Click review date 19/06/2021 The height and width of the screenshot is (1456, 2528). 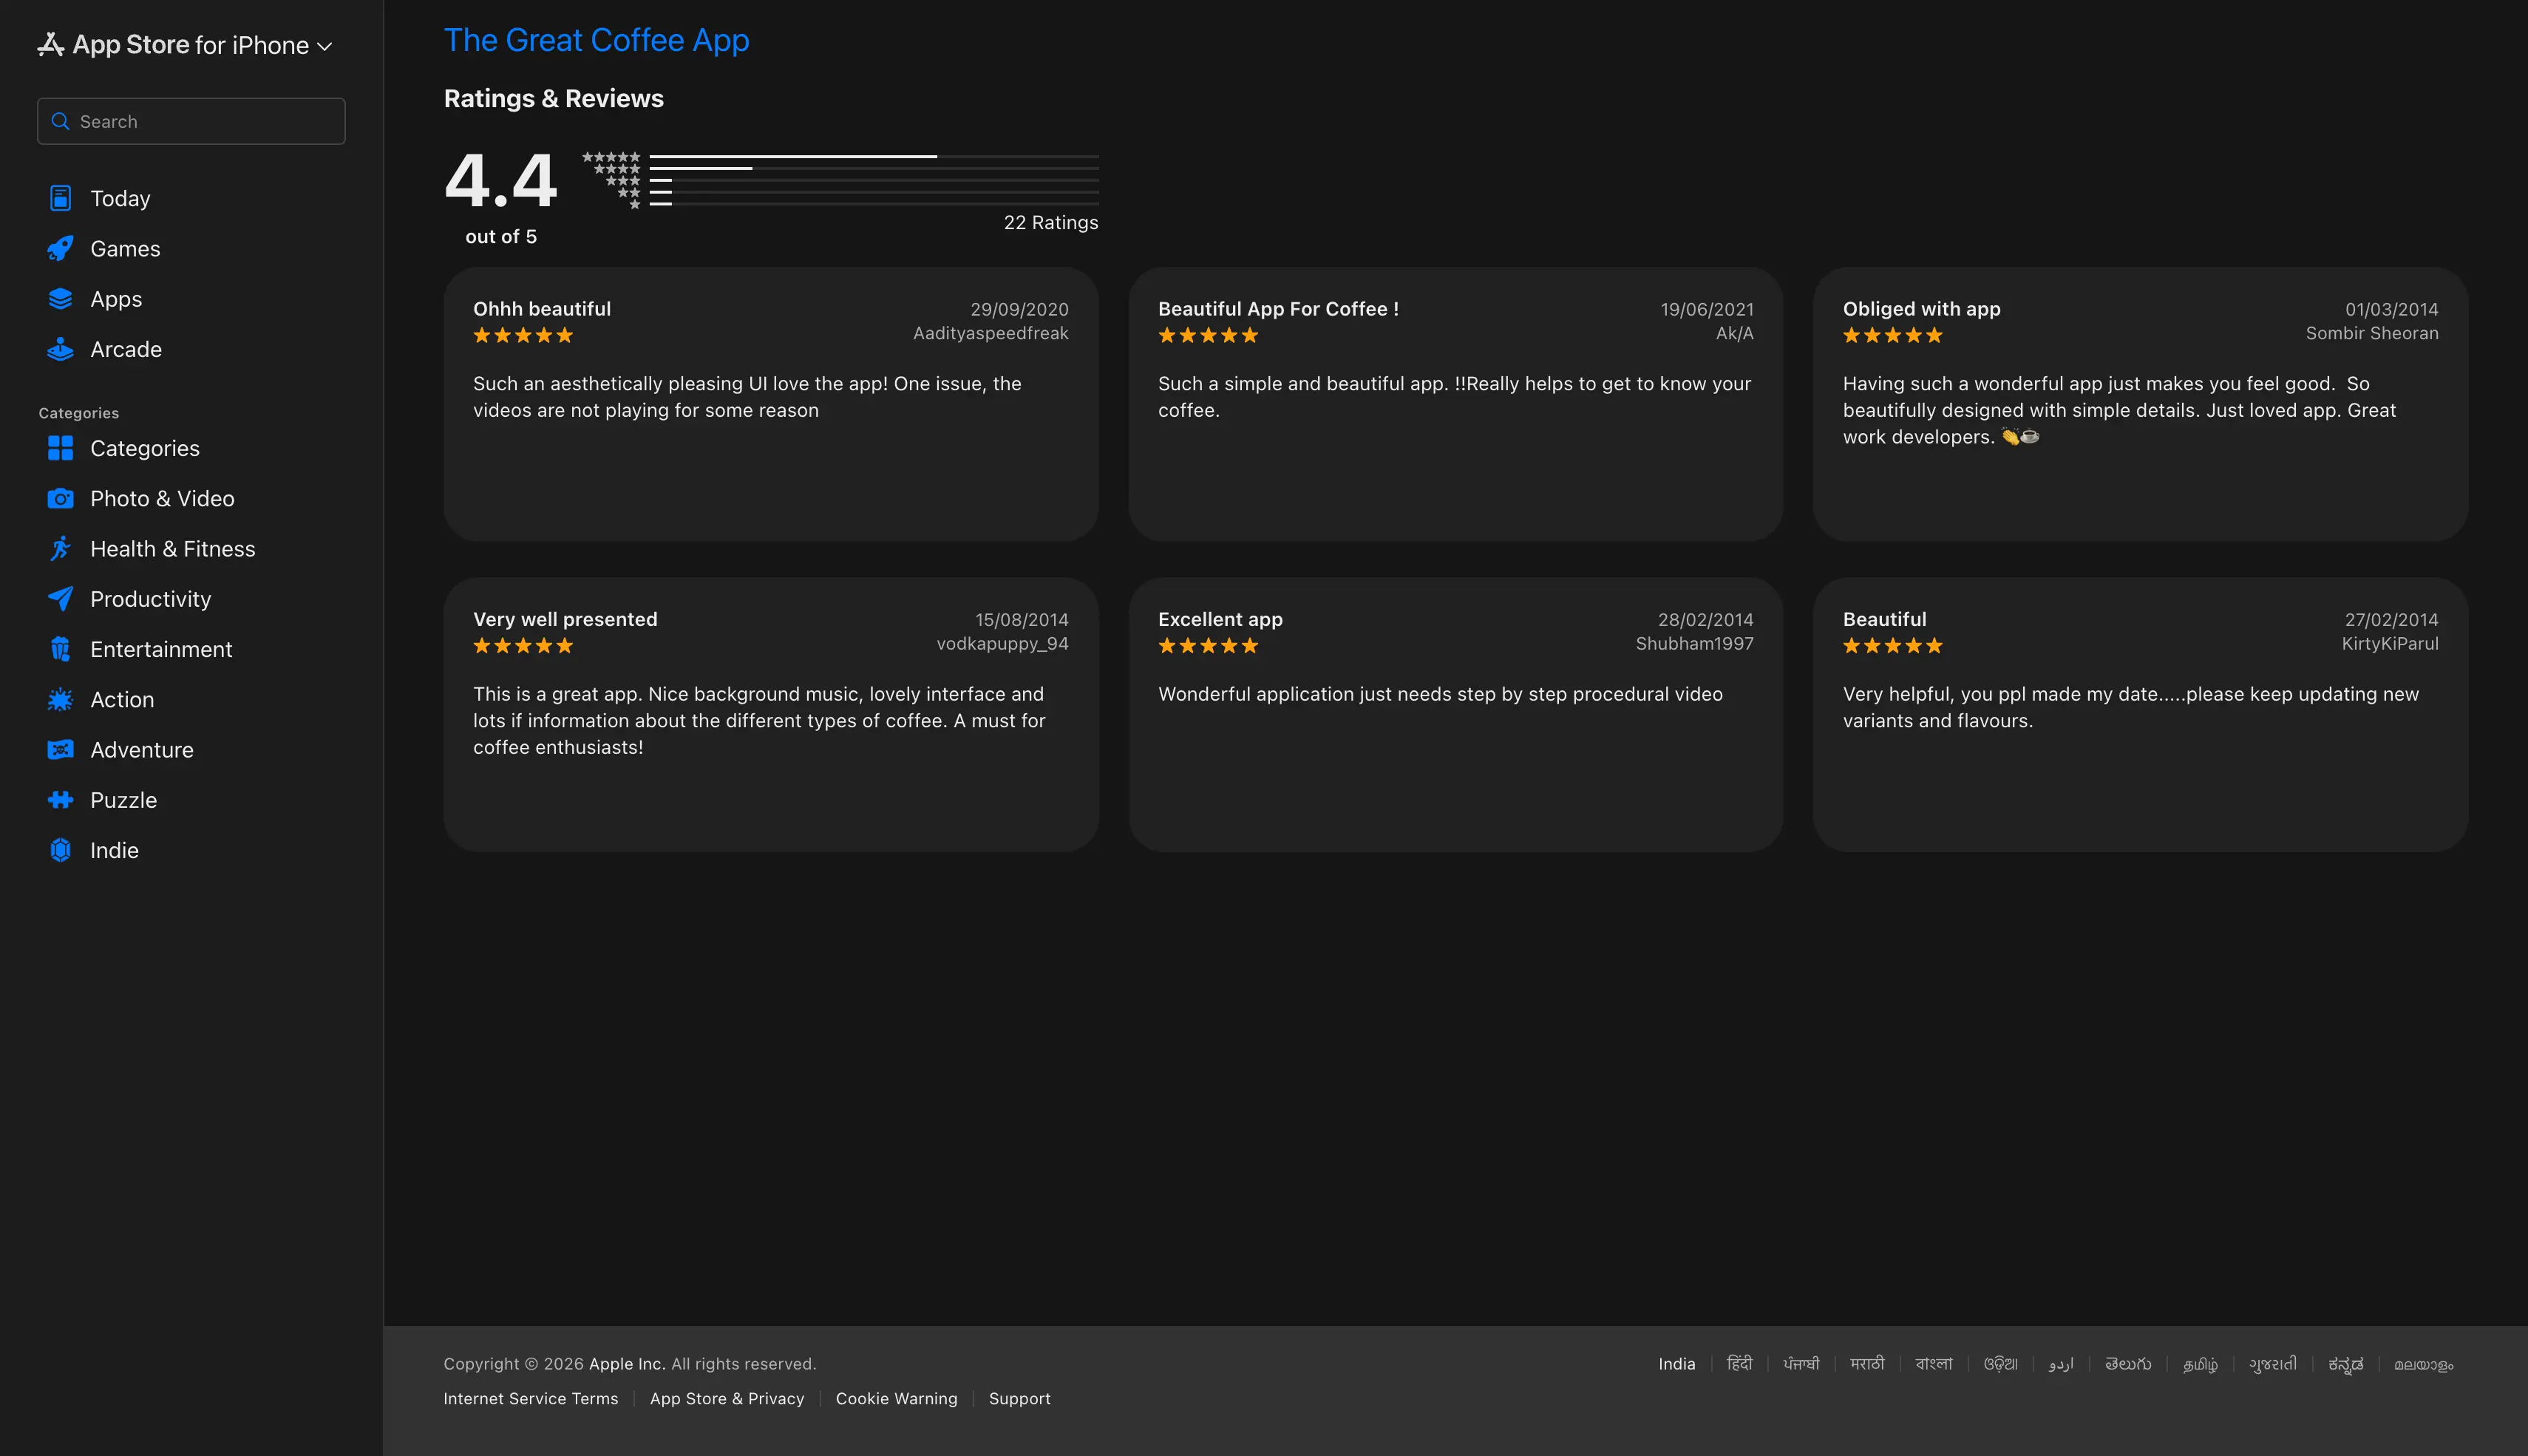pos(1707,309)
